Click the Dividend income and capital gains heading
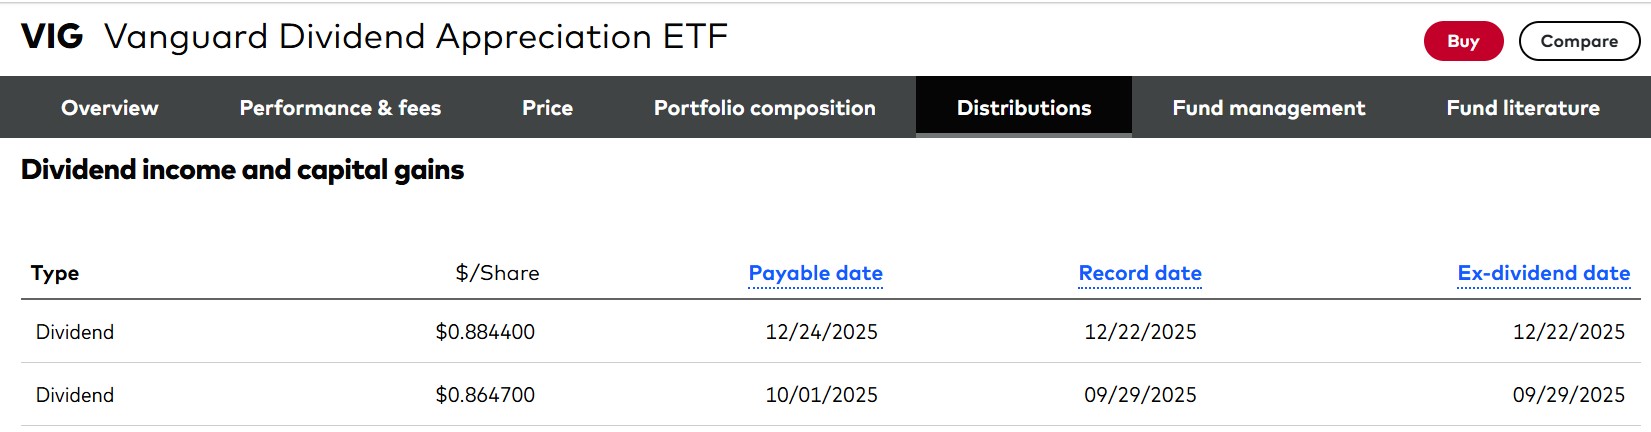Image resolution: width=1651 pixels, height=432 pixels. point(243,170)
